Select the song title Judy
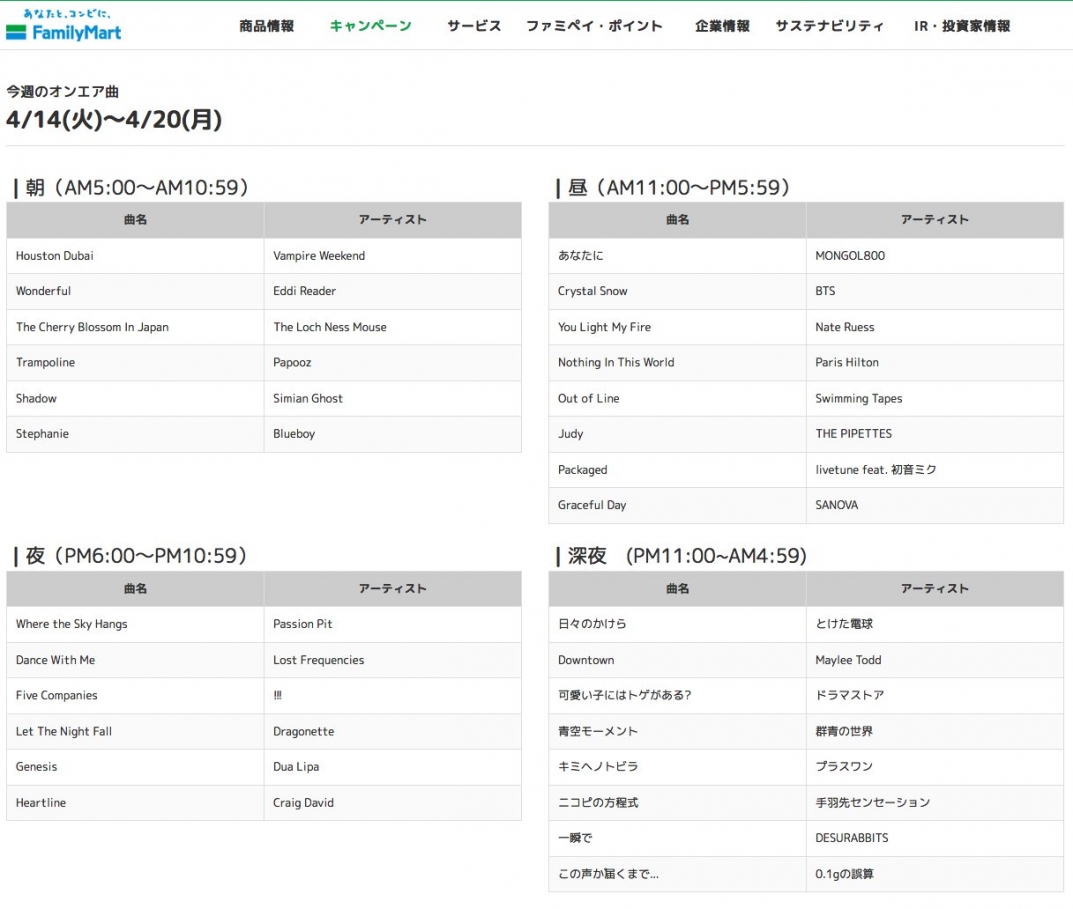This screenshot has width=1073, height=909. (x=571, y=434)
